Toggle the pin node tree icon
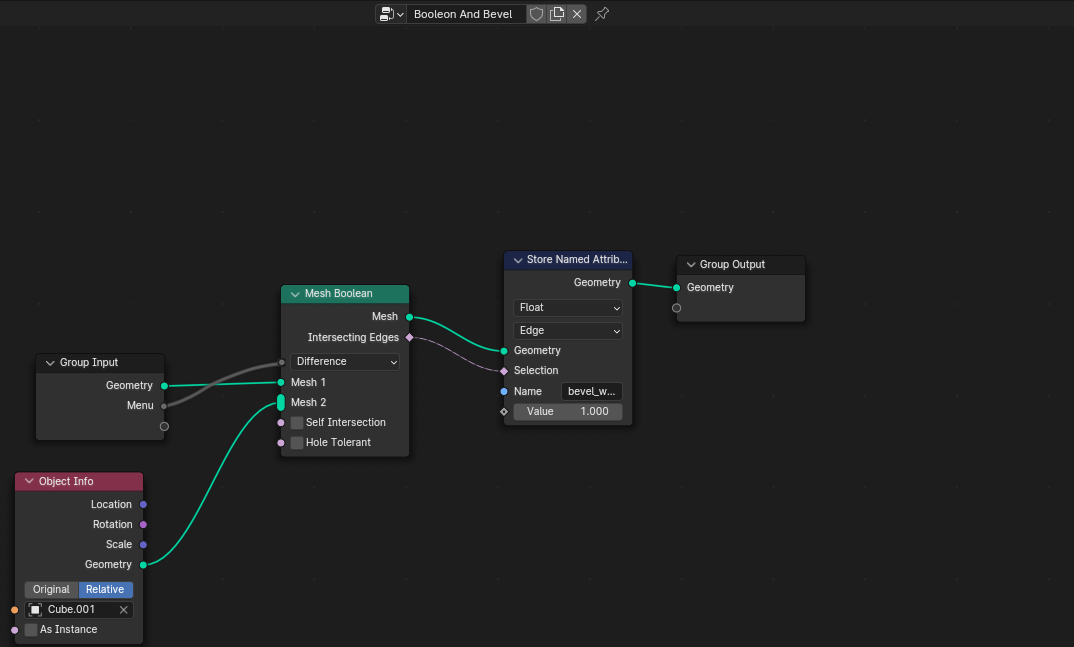The width and height of the screenshot is (1074, 647). pos(602,14)
